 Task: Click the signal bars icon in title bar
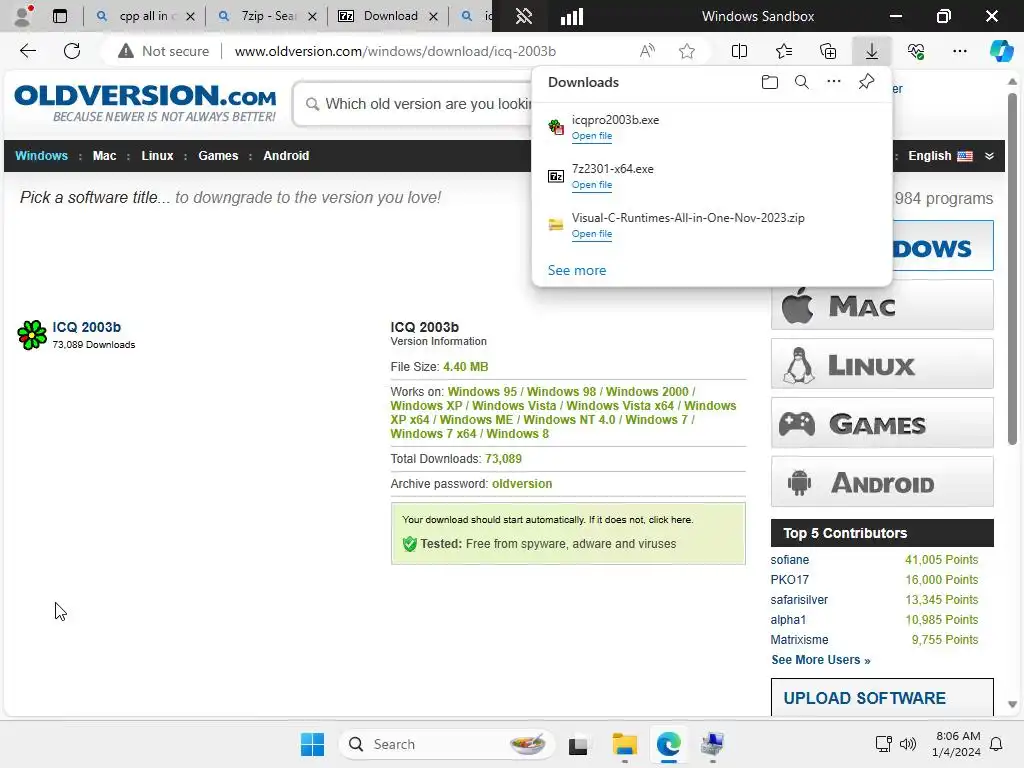tap(571, 16)
